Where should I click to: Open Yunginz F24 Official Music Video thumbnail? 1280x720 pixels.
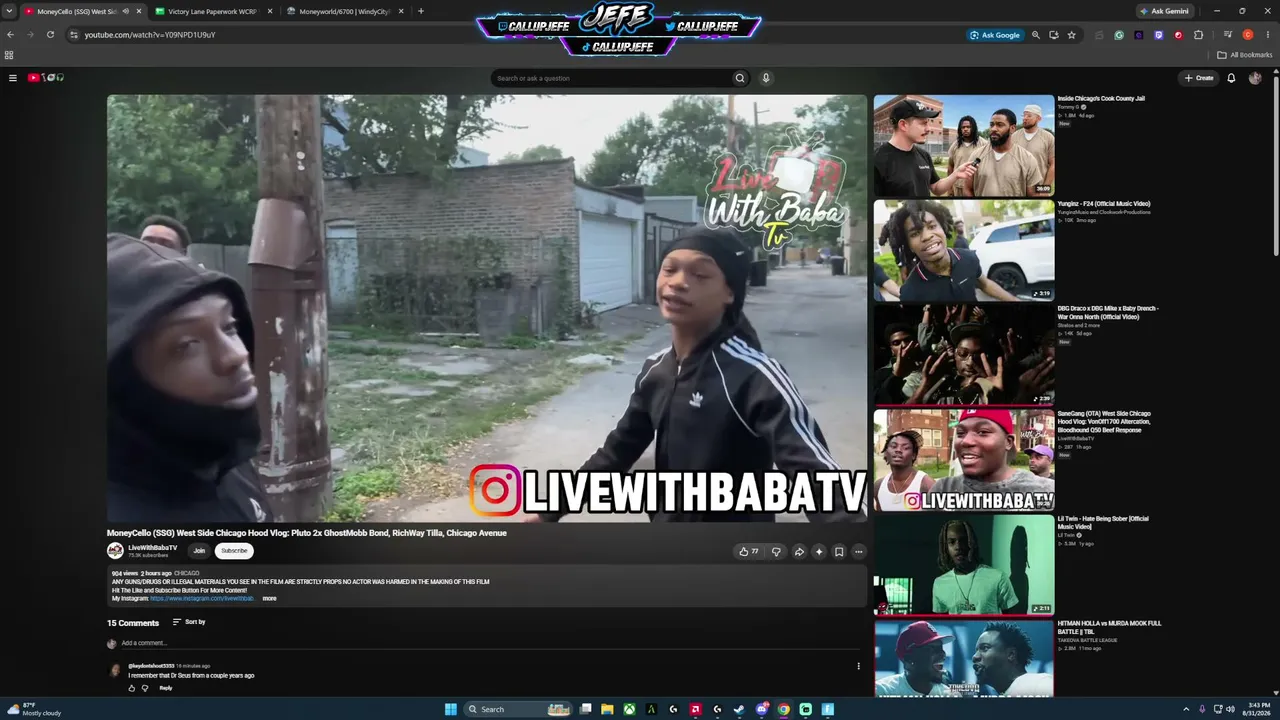tap(964, 251)
